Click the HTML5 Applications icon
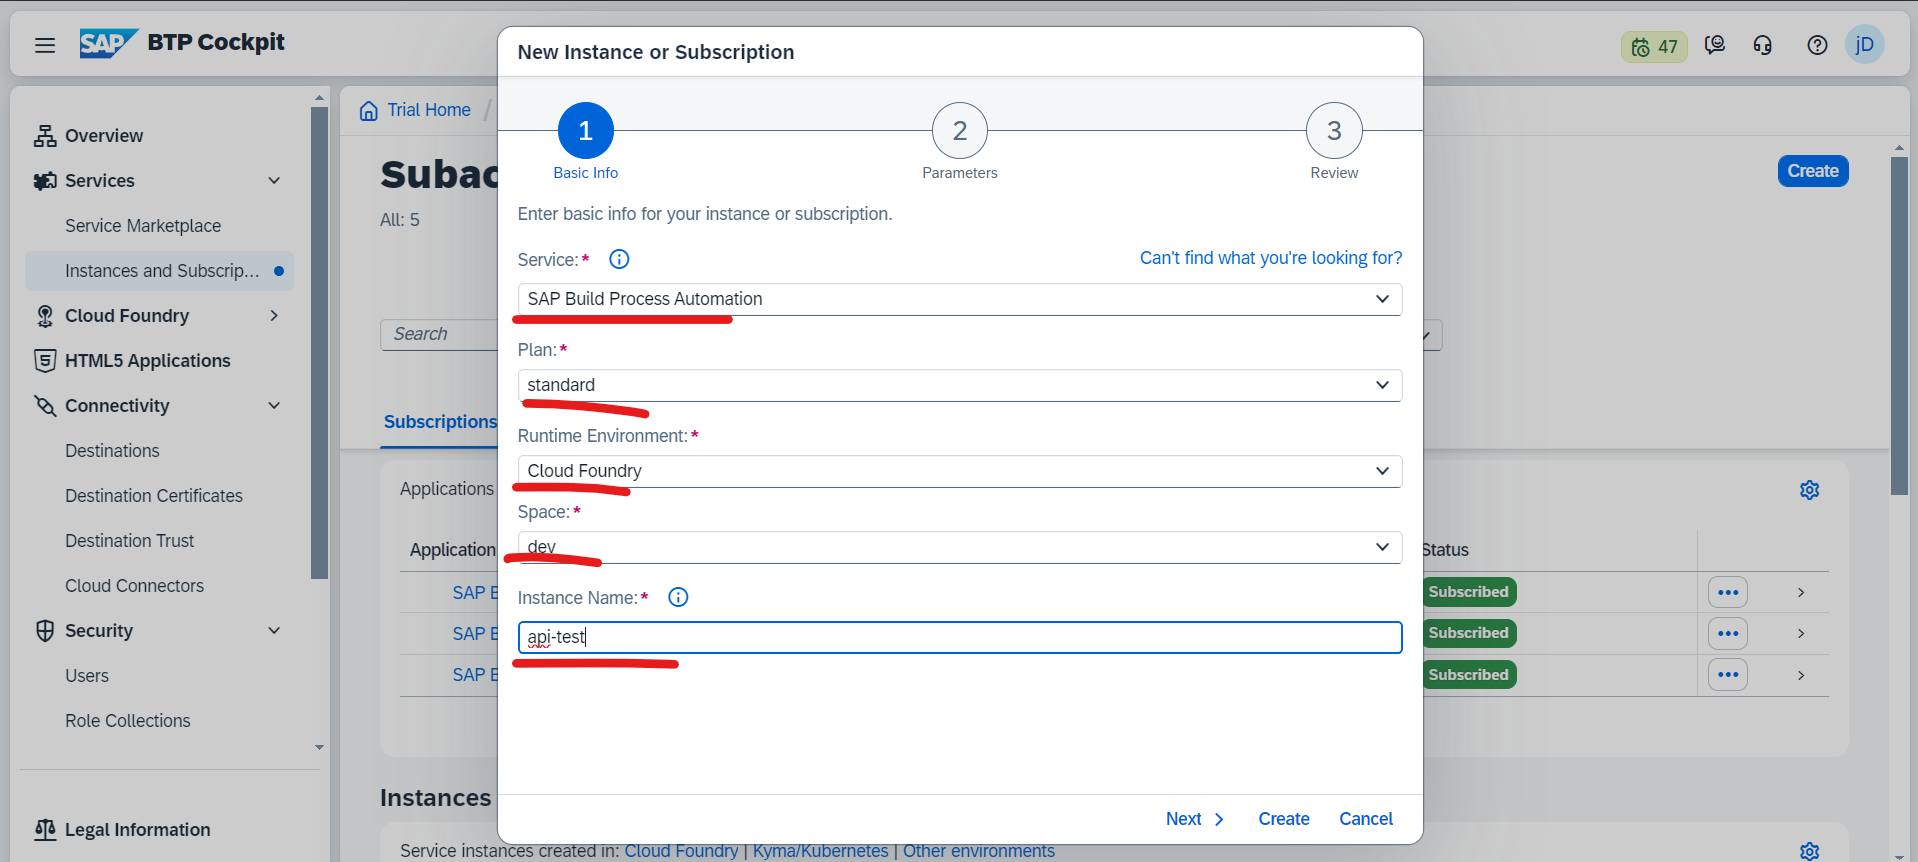 point(45,361)
